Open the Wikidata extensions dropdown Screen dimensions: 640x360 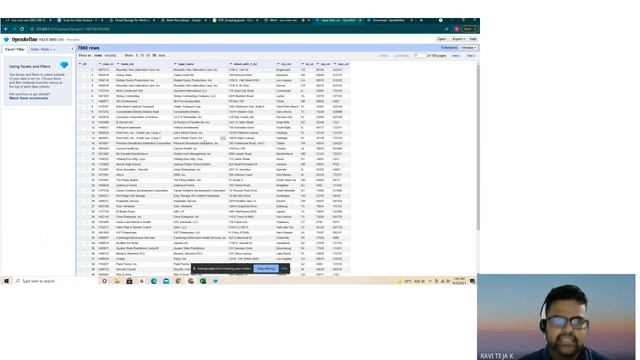[x=468, y=48]
